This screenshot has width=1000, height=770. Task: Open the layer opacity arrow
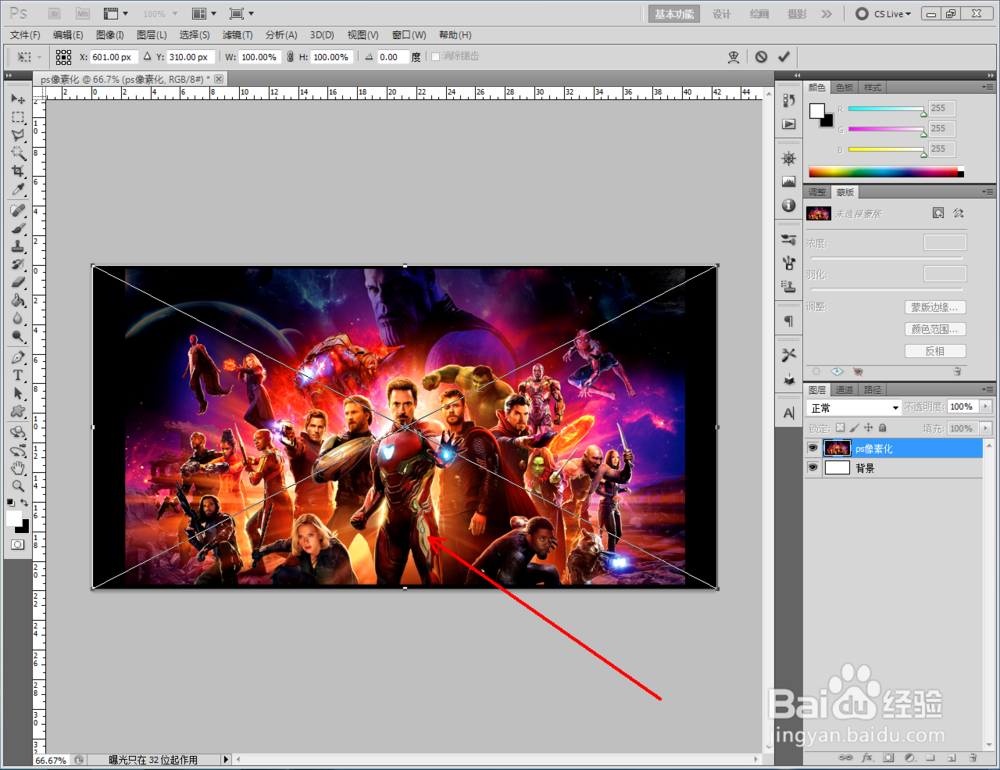(986, 406)
